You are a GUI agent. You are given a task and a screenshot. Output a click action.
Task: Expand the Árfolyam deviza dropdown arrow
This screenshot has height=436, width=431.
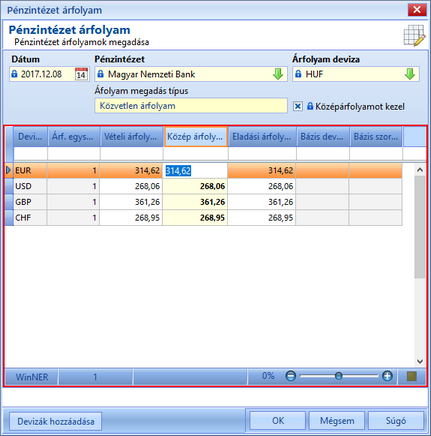(410, 74)
